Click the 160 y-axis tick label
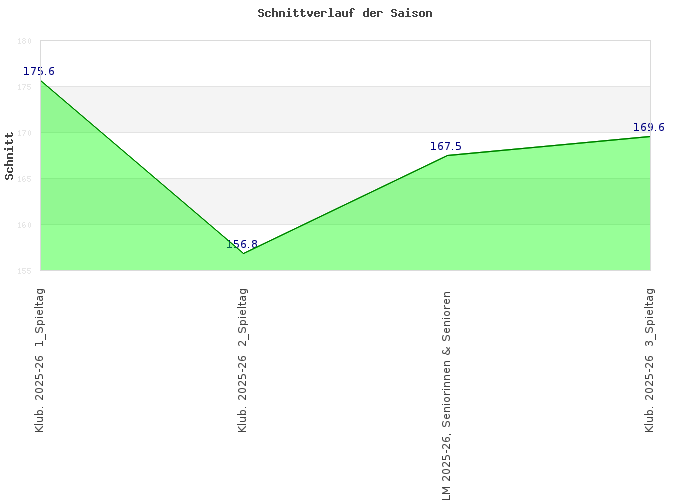 25,225
